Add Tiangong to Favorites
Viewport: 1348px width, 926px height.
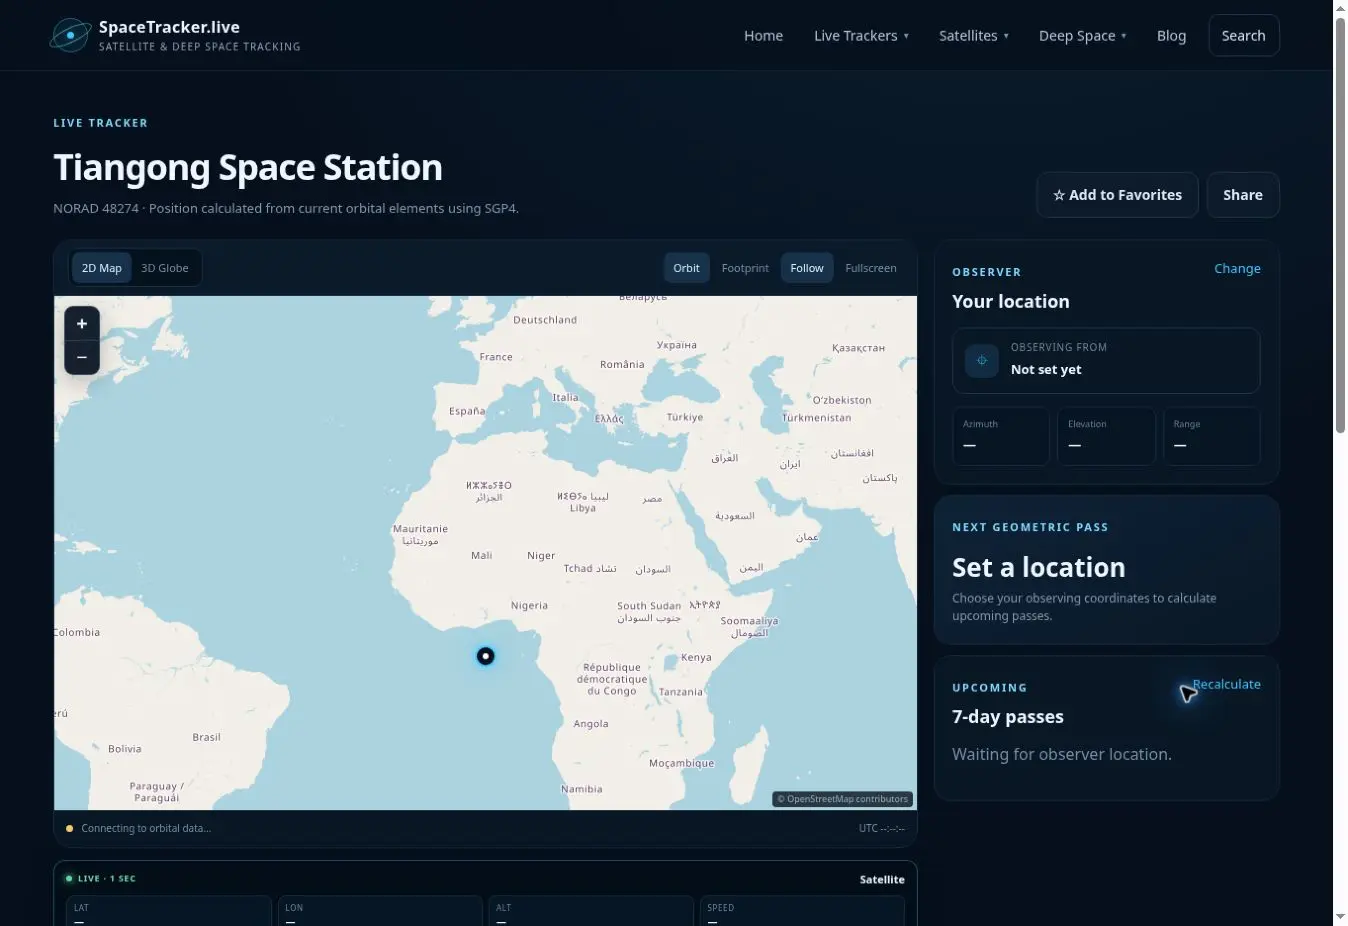(1117, 195)
